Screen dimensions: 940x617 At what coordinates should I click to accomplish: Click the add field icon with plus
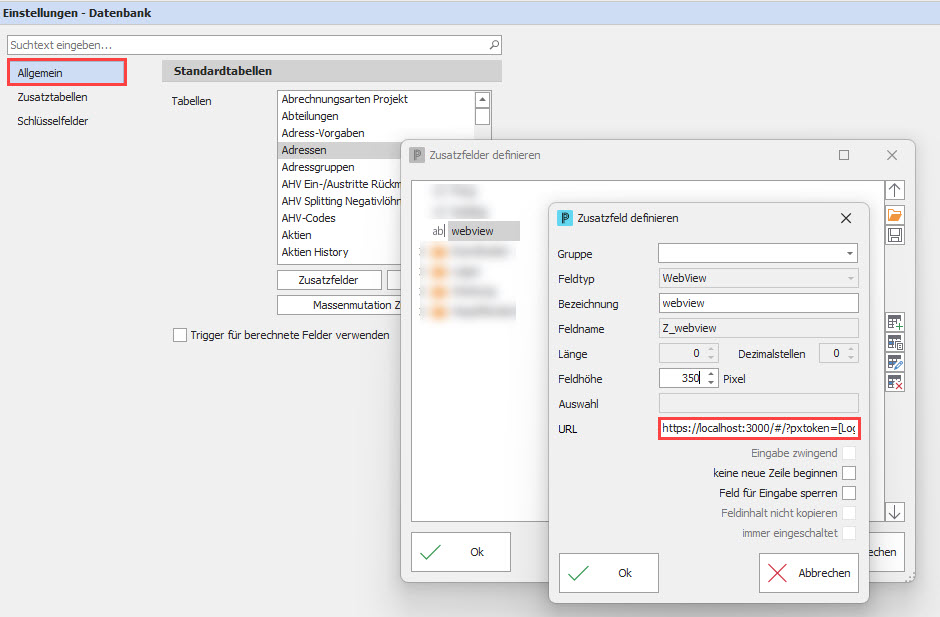coord(895,322)
